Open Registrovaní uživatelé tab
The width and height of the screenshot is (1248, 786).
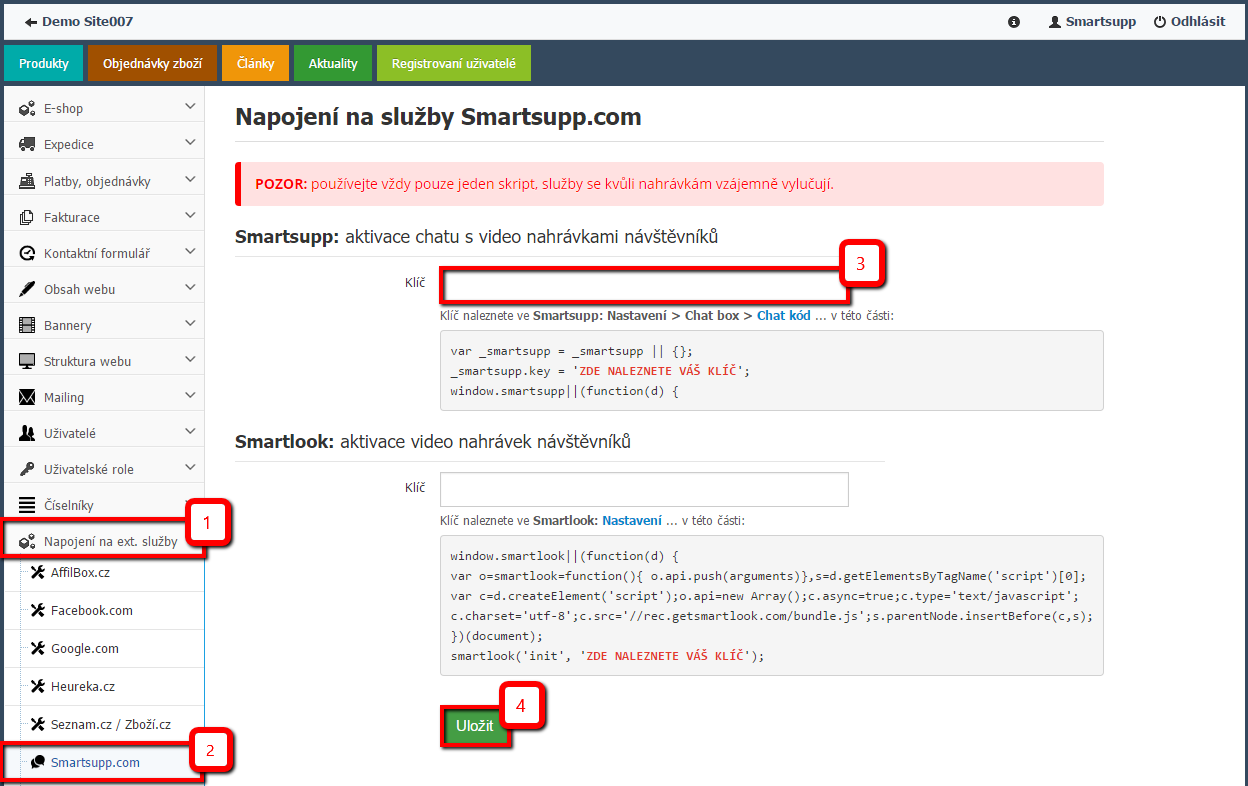[454, 63]
